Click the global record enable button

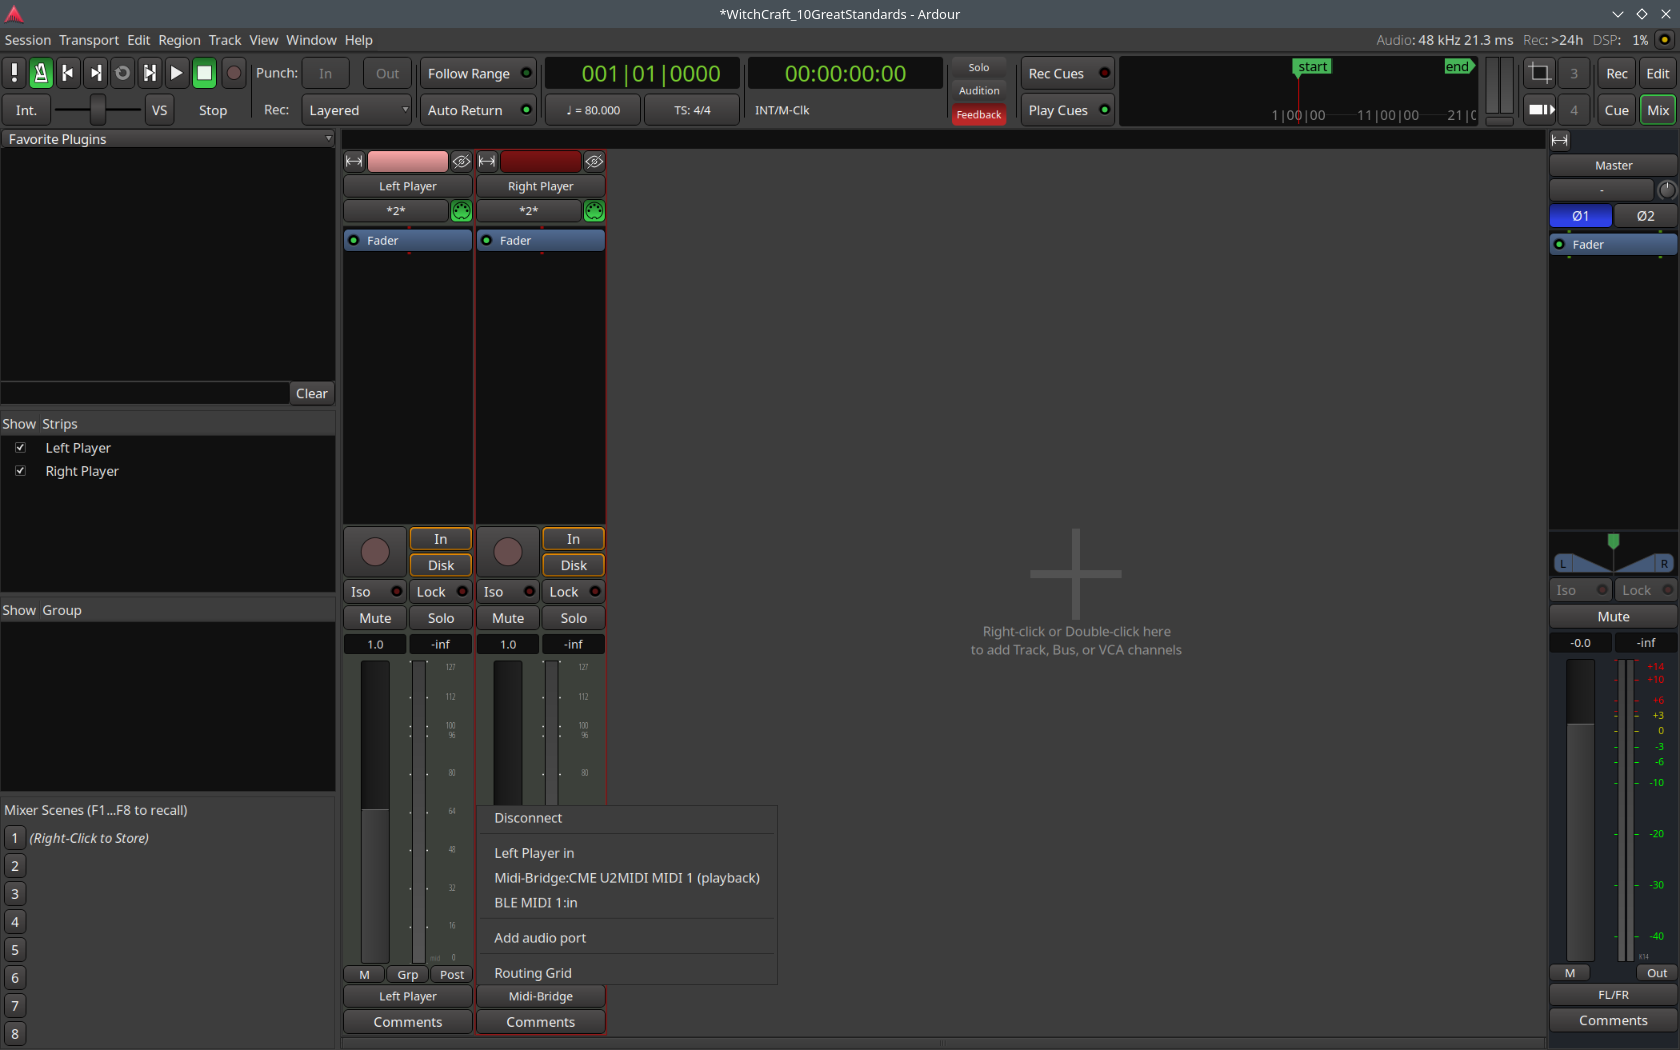pos(234,73)
